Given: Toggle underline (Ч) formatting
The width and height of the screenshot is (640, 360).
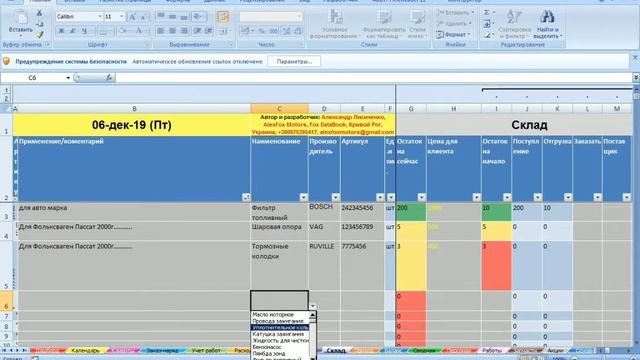Looking at the screenshot, I should [x=84, y=31].
